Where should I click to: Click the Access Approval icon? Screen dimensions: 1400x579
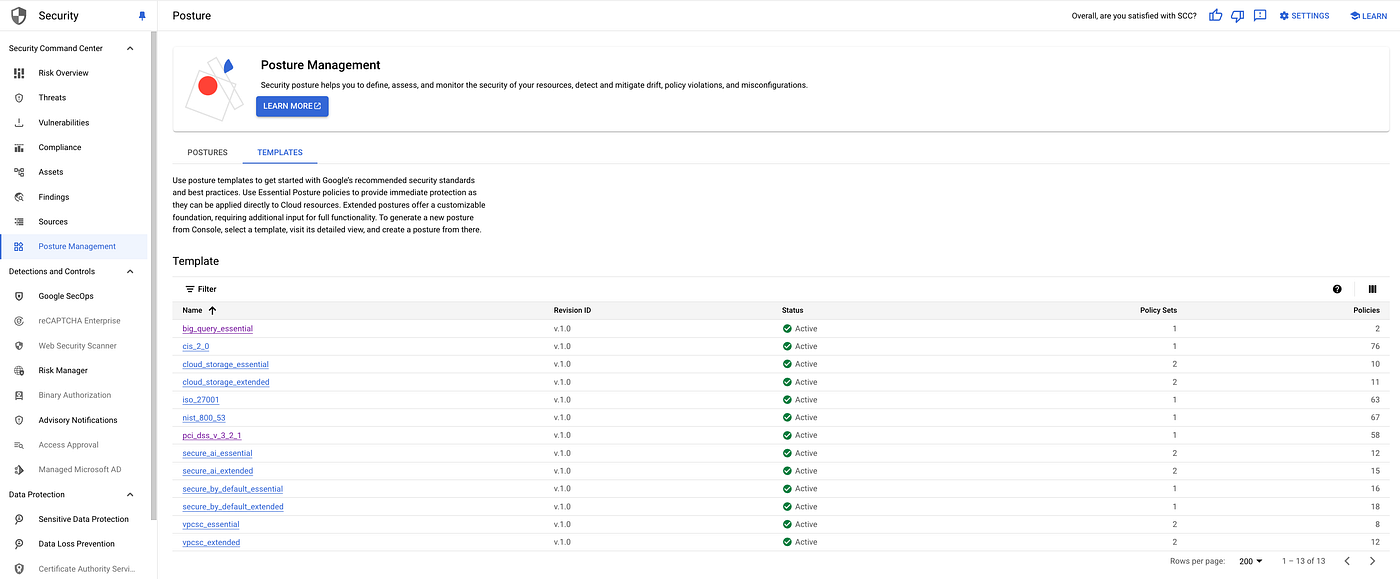[19, 445]
